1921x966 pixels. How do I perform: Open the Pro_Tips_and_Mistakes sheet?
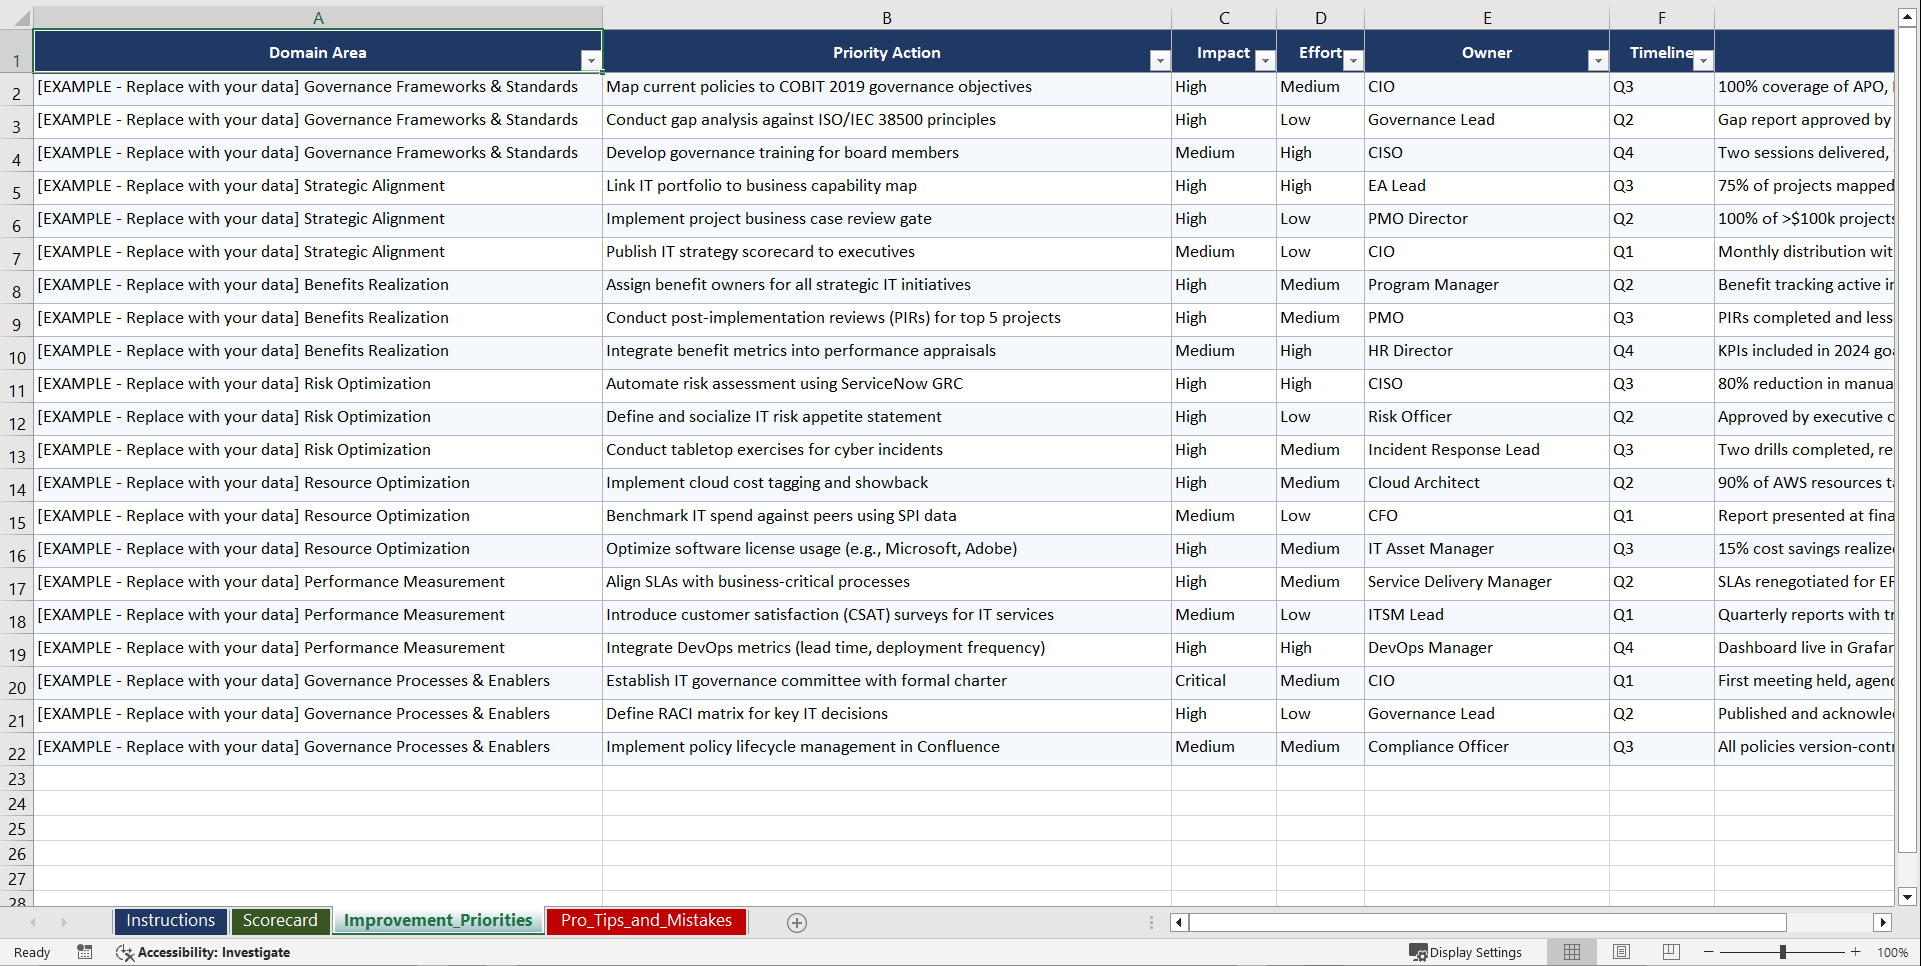pos(645,920)
